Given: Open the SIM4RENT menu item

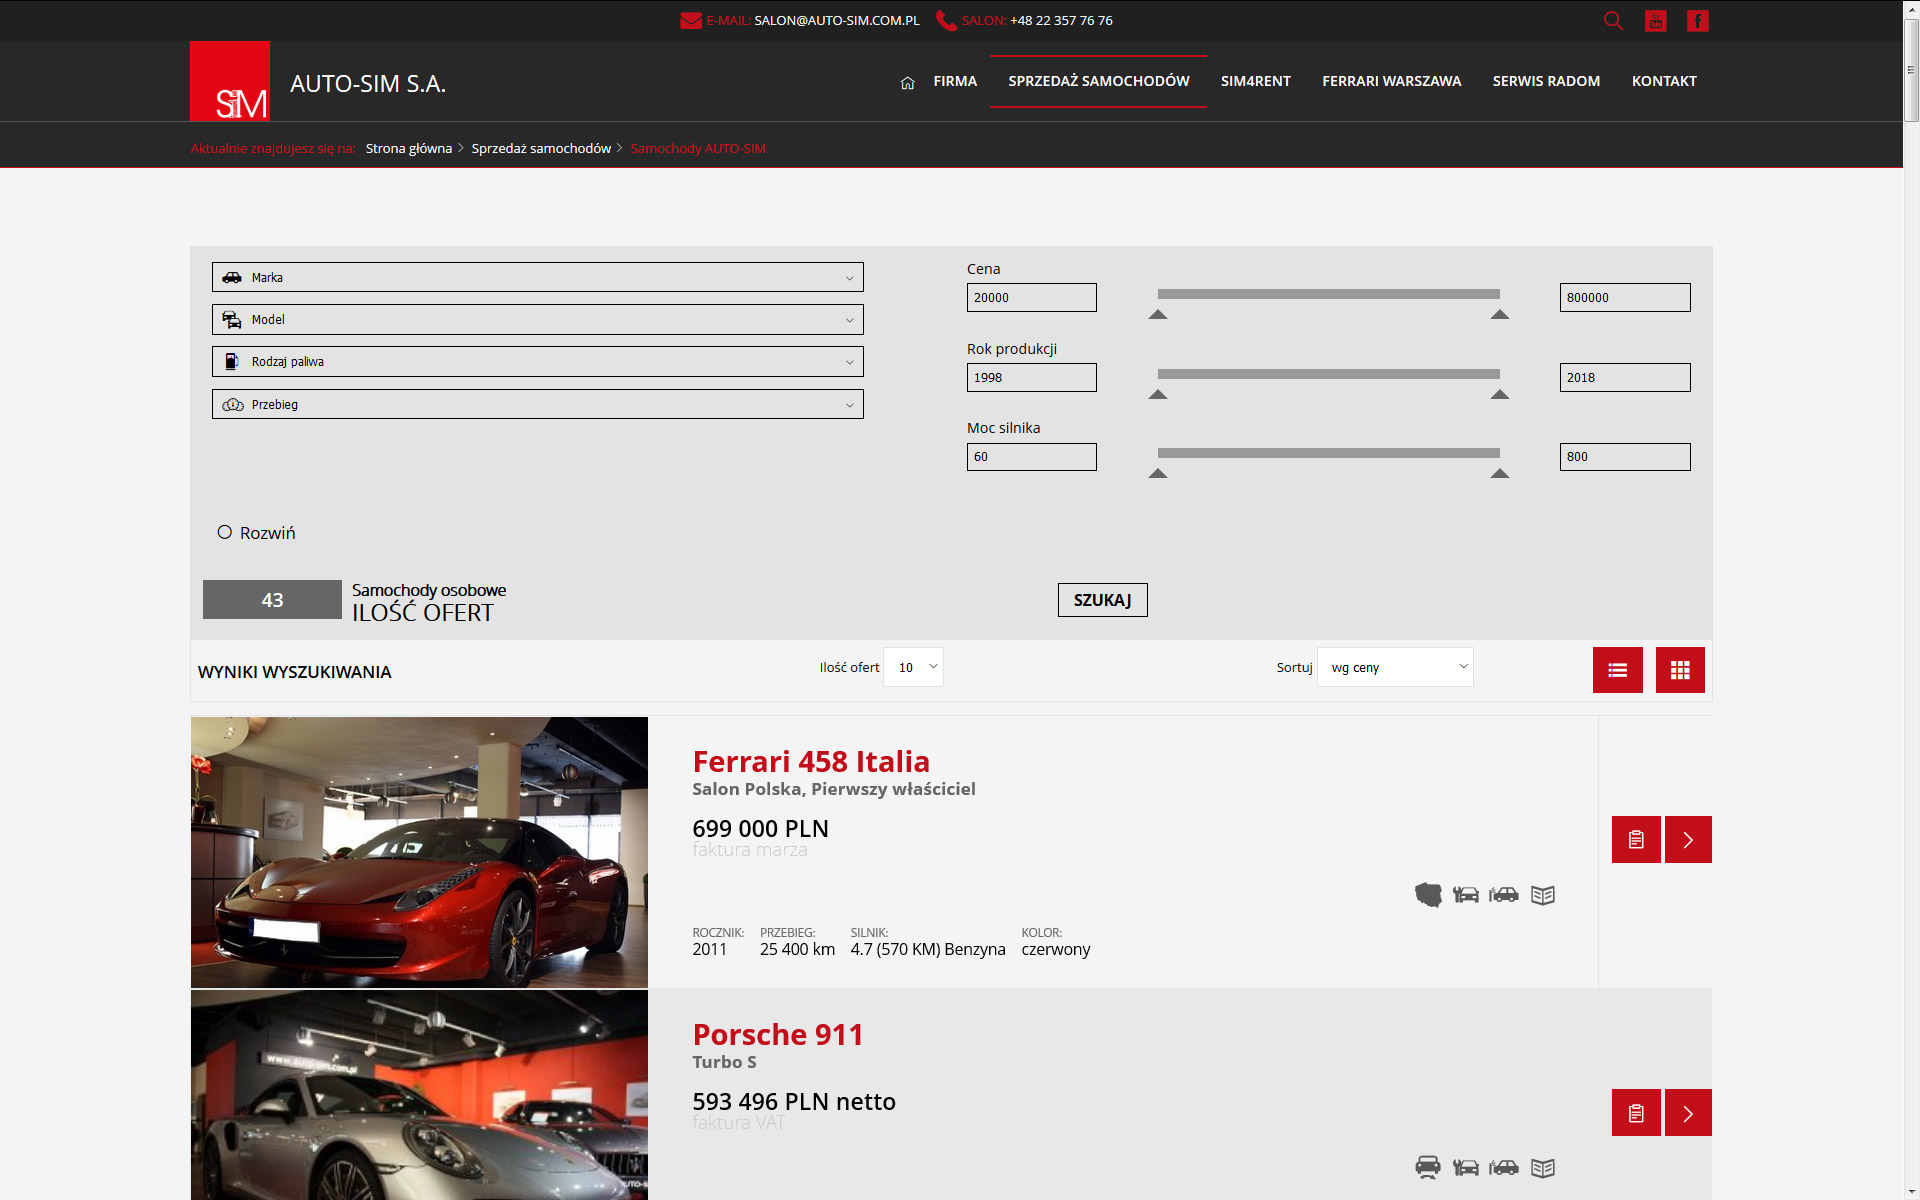Looking at the screenshot, I should 1256,81.
